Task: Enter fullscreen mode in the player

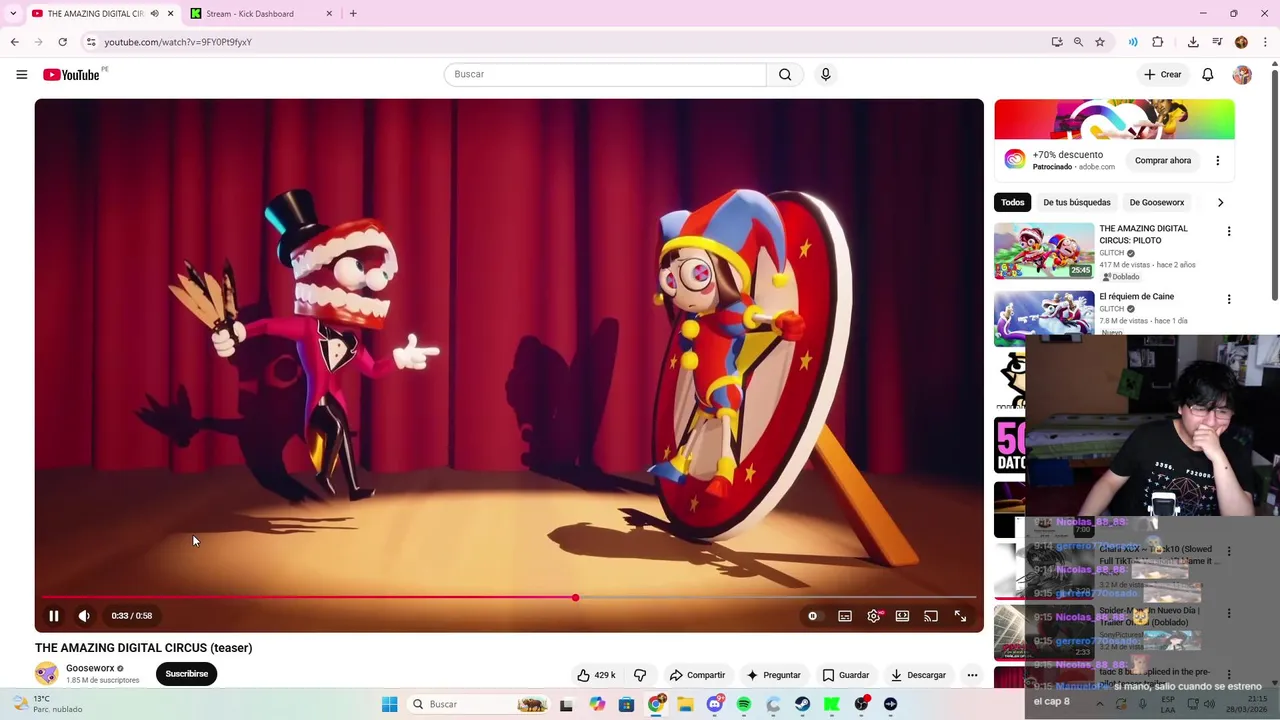Action: pos(960,616)
